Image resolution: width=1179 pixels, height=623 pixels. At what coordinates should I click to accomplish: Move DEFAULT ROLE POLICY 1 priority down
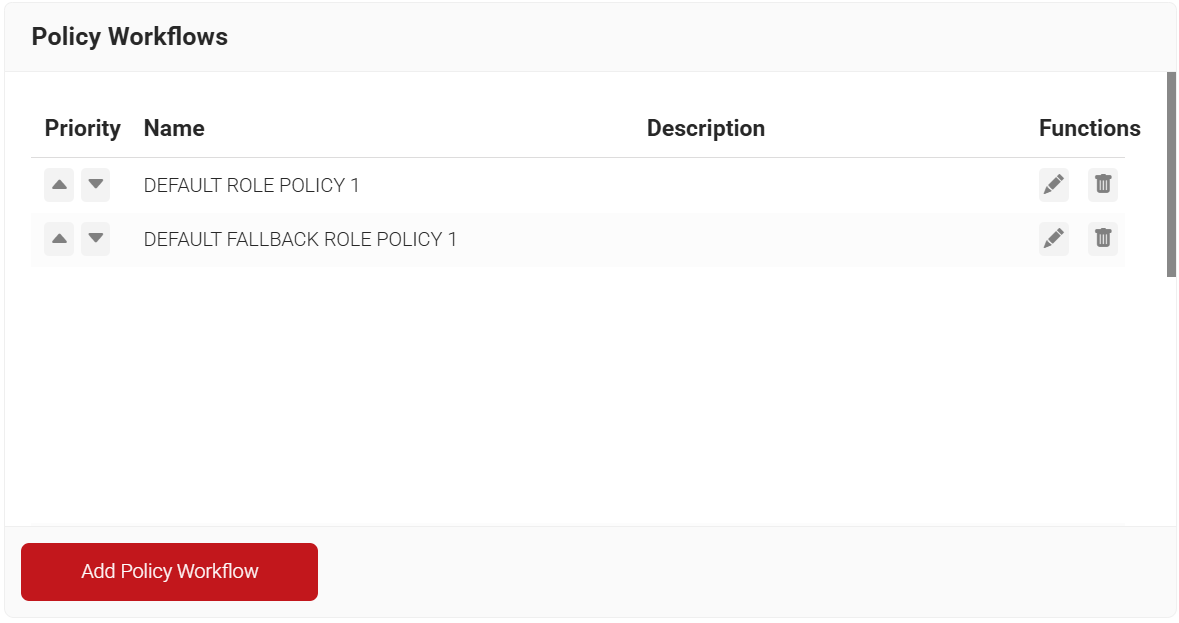tap(96, 185)
